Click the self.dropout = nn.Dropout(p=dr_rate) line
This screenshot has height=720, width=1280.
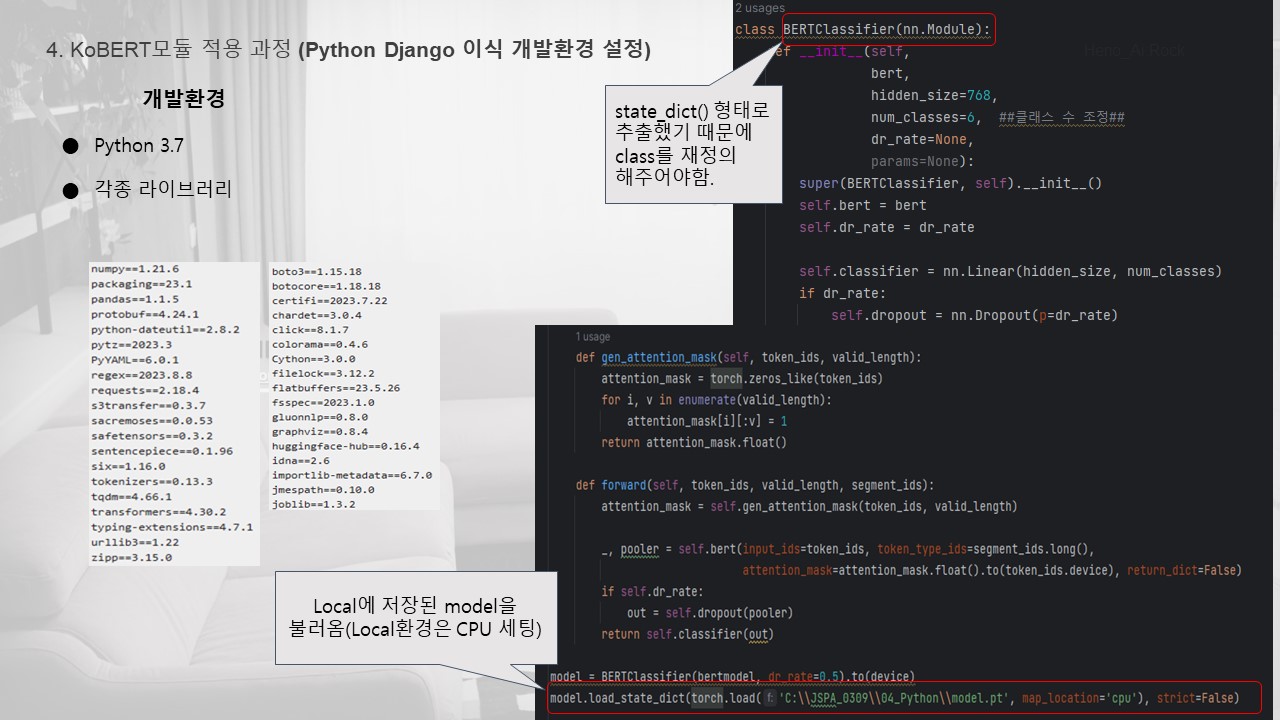(x=974, y=315)
